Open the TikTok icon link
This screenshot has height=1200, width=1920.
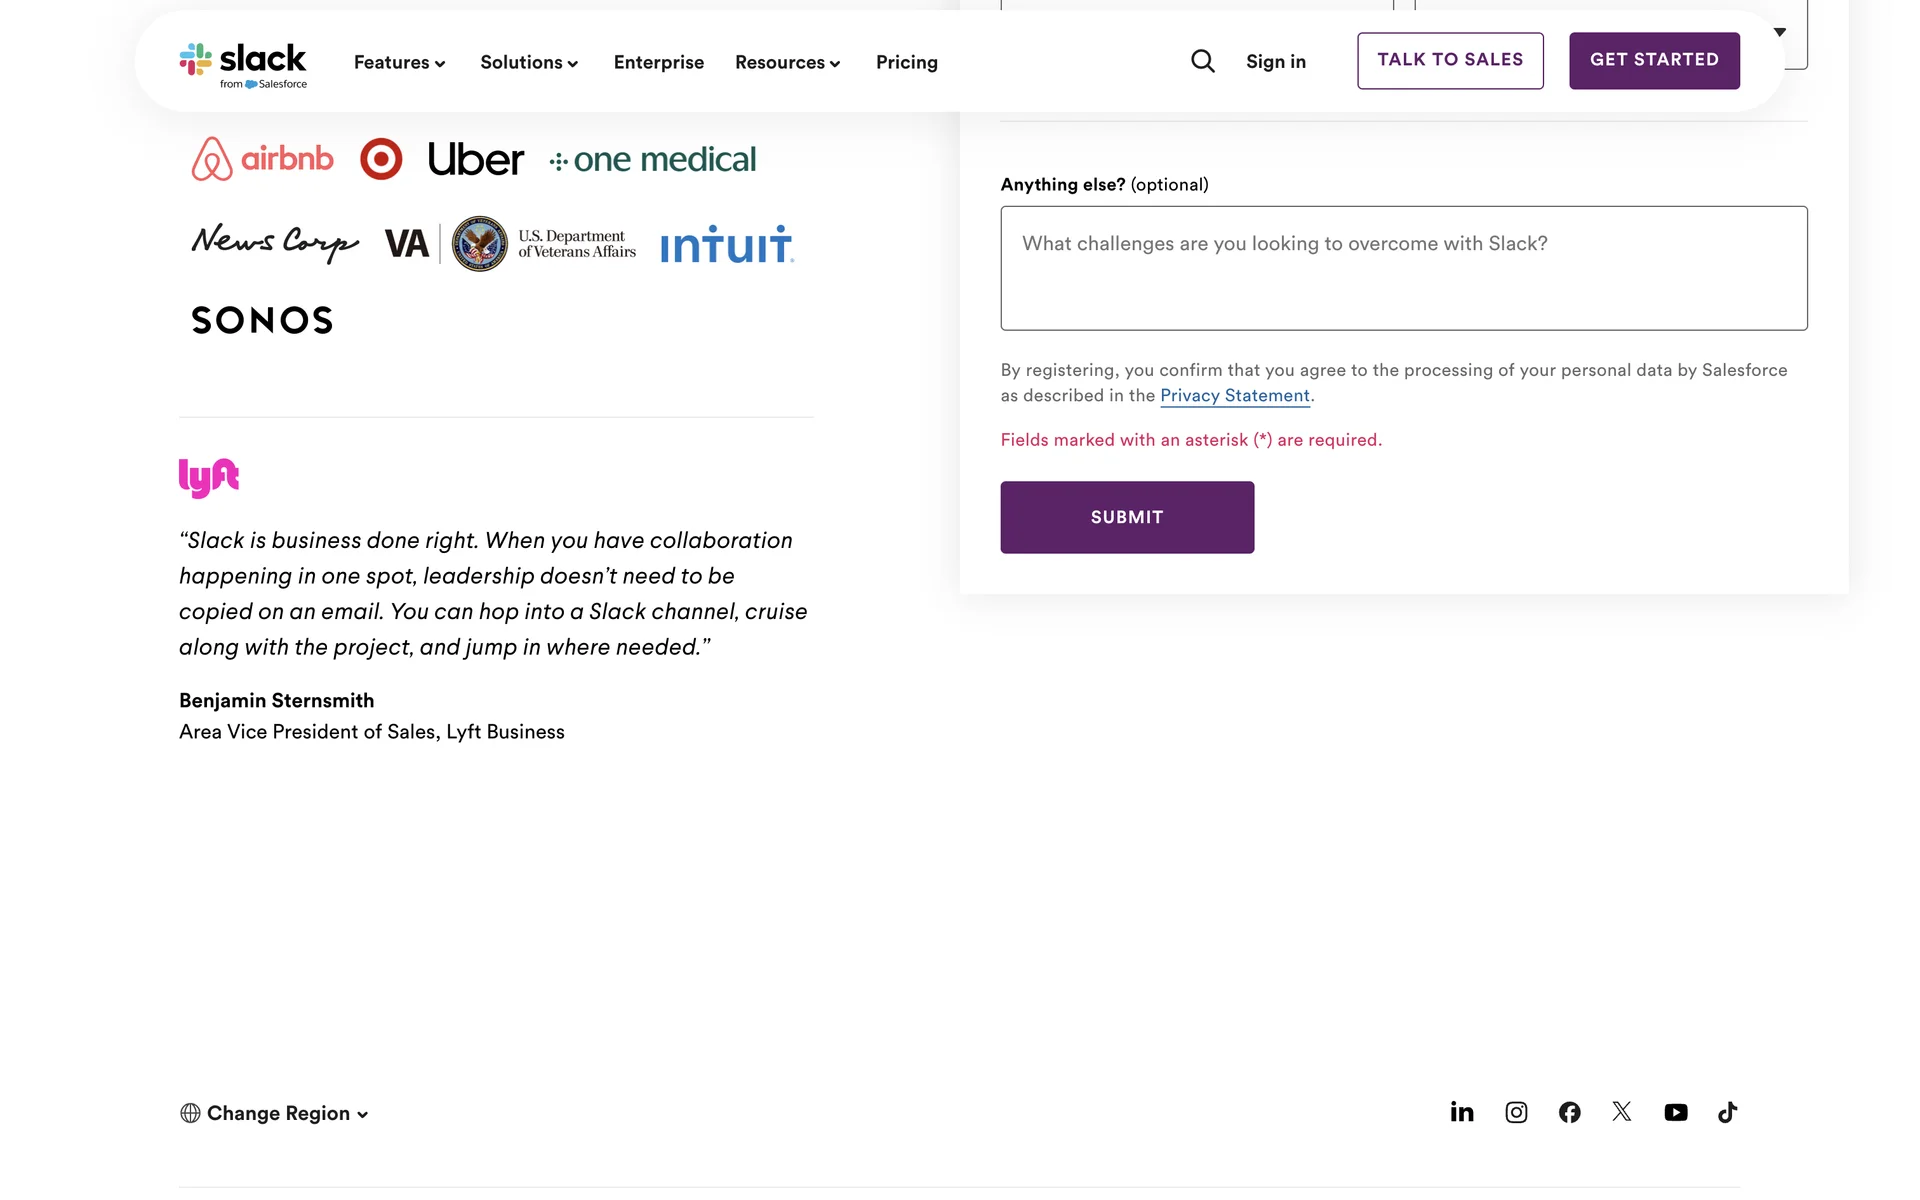click(1727, 1112)
